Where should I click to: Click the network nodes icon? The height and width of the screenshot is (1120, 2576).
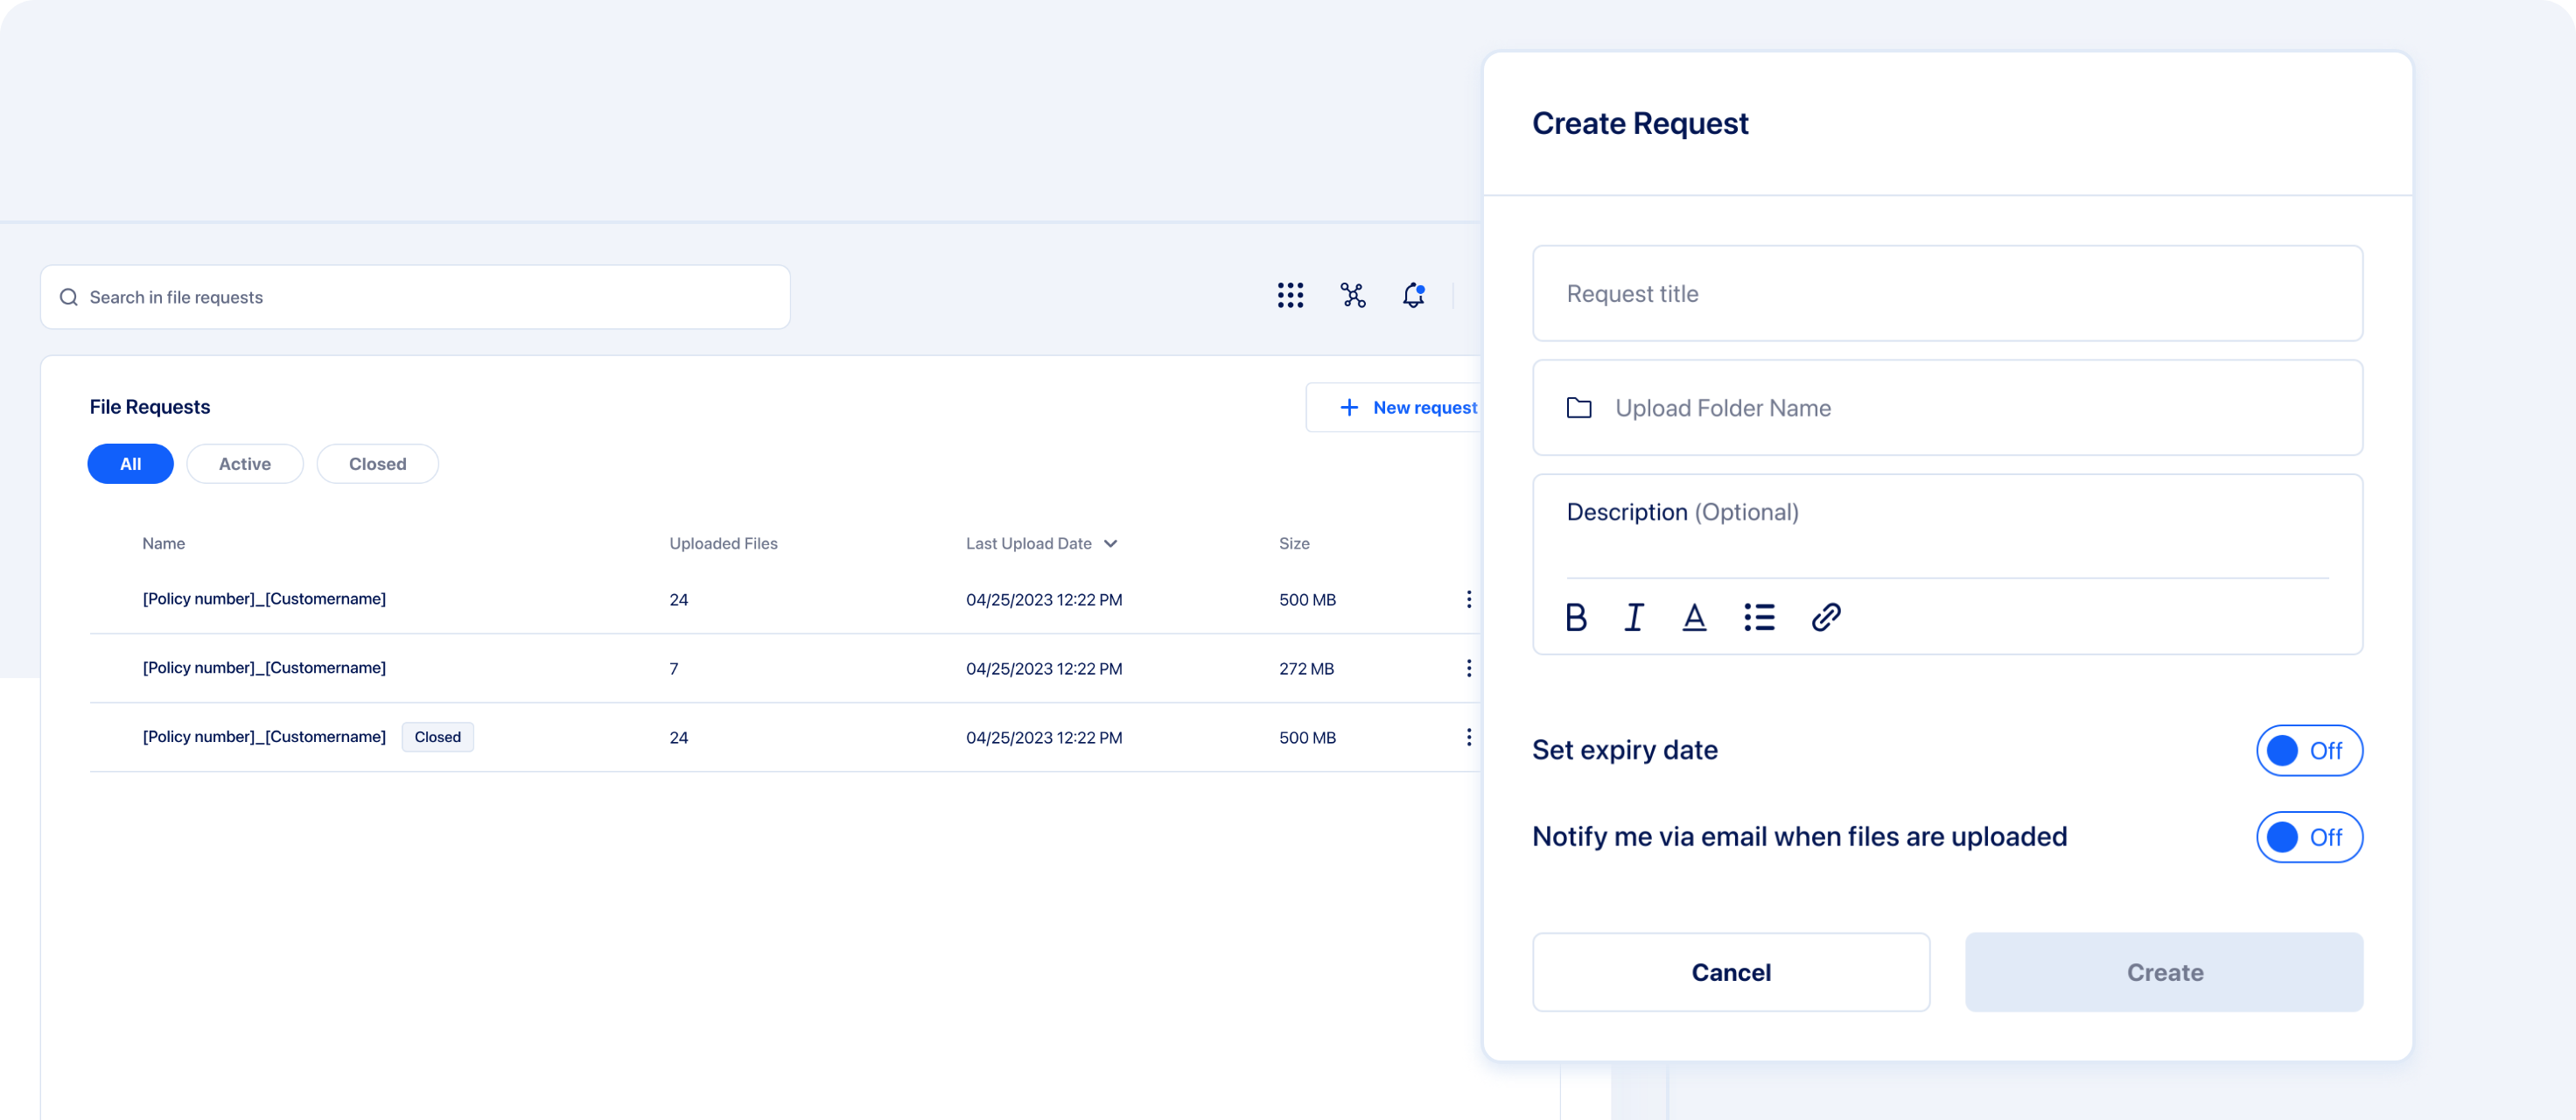pyautogui.click(x=1353, y=295)
